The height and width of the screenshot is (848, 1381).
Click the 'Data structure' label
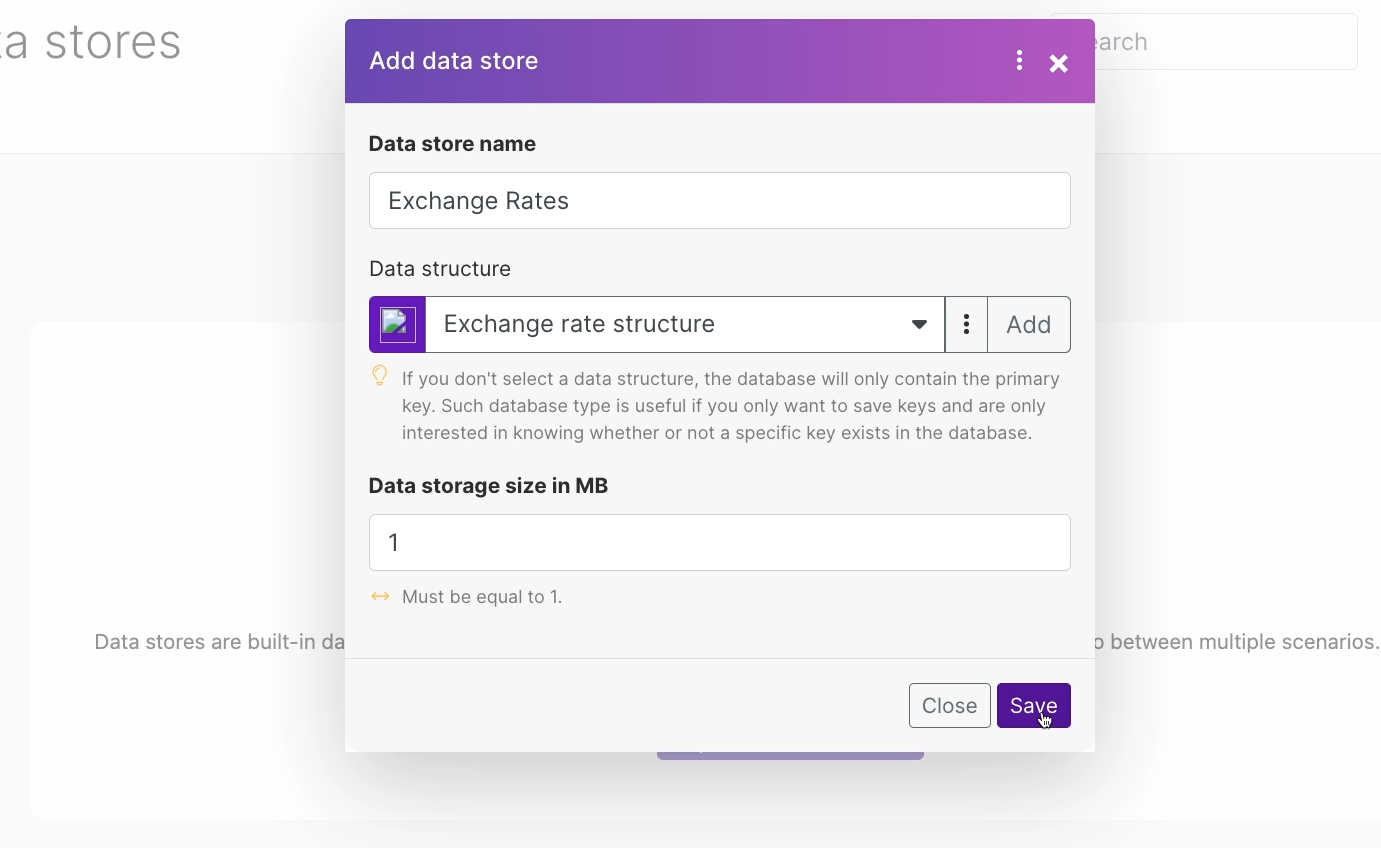pos(440,269)
